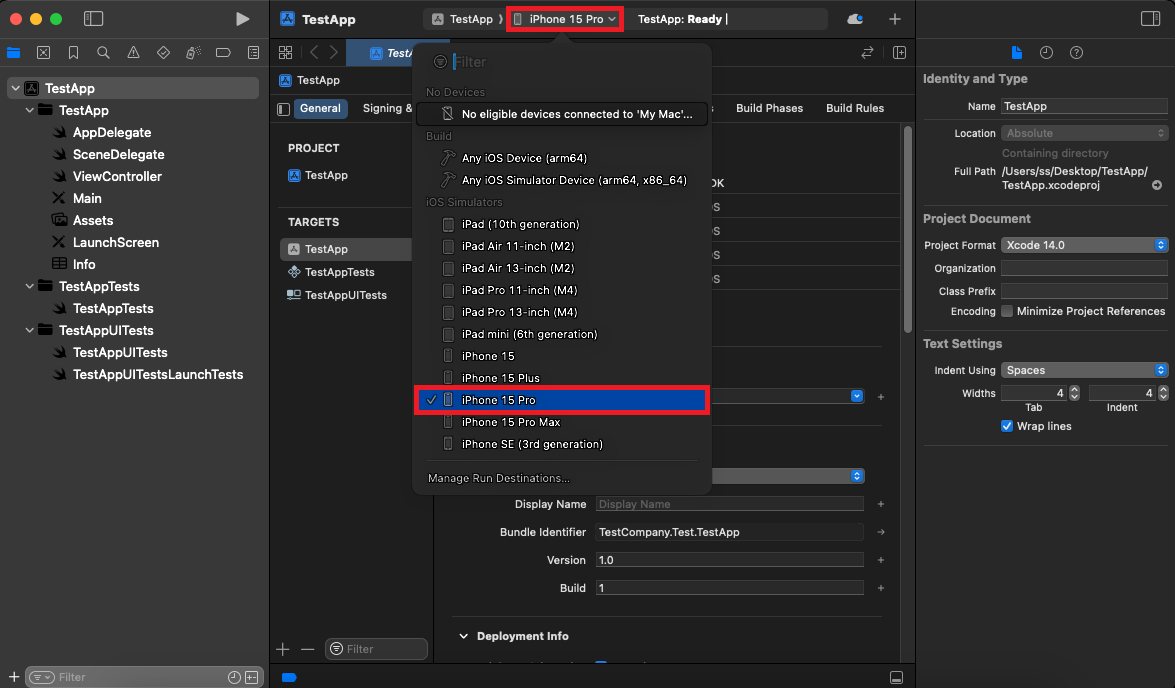1175x688 pixels.
Task: Click the cloud status icon in toolbar
Action: tap(855, 19)
